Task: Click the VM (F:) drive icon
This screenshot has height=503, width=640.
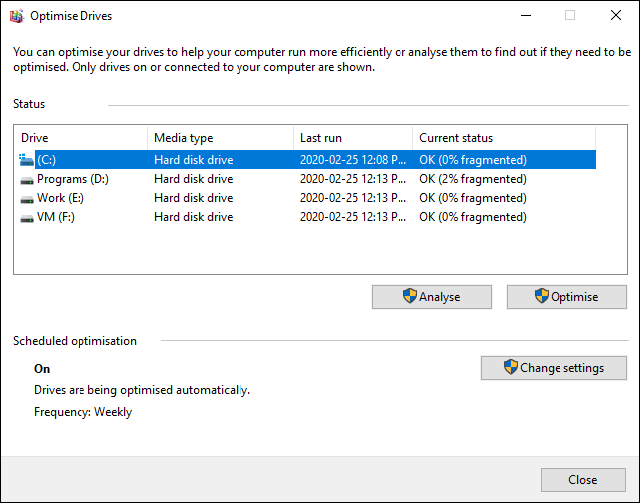Action: (x=27, y=218)
